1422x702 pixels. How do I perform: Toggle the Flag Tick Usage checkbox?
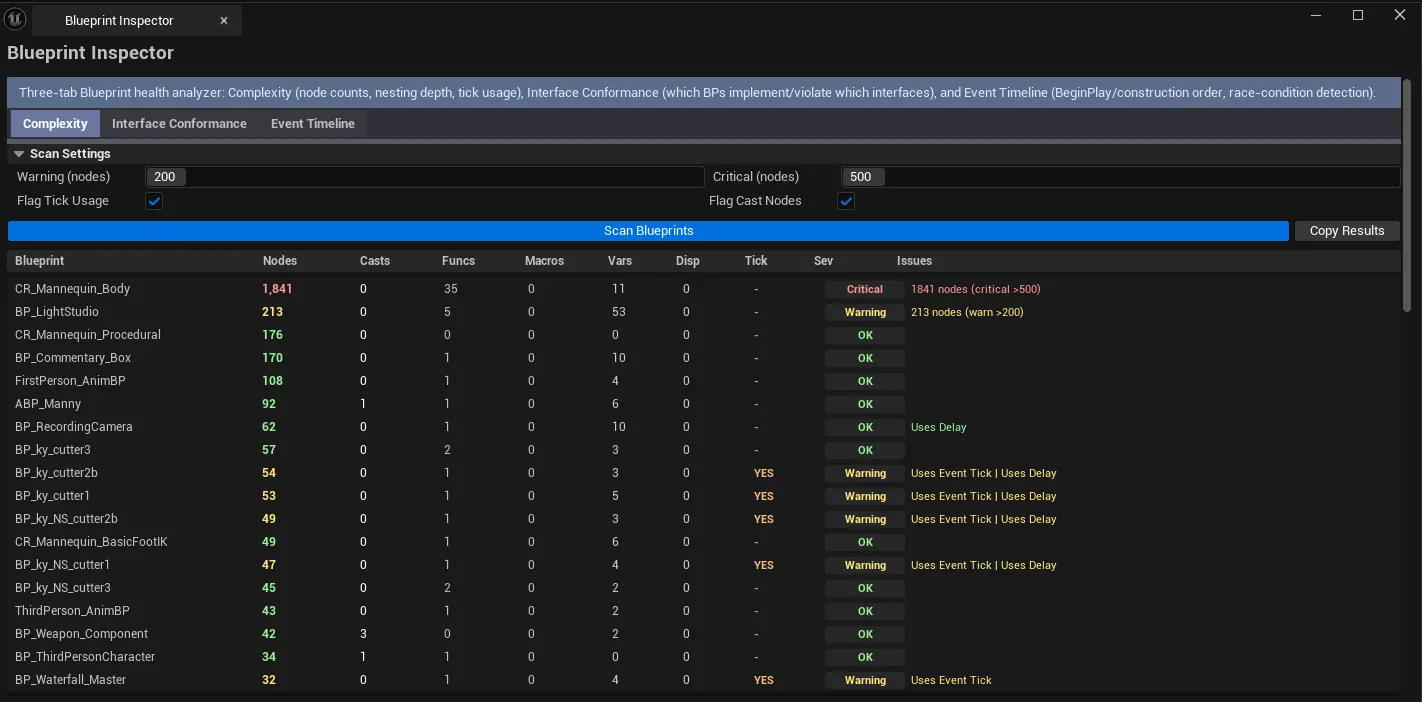[x=154, y=201]
